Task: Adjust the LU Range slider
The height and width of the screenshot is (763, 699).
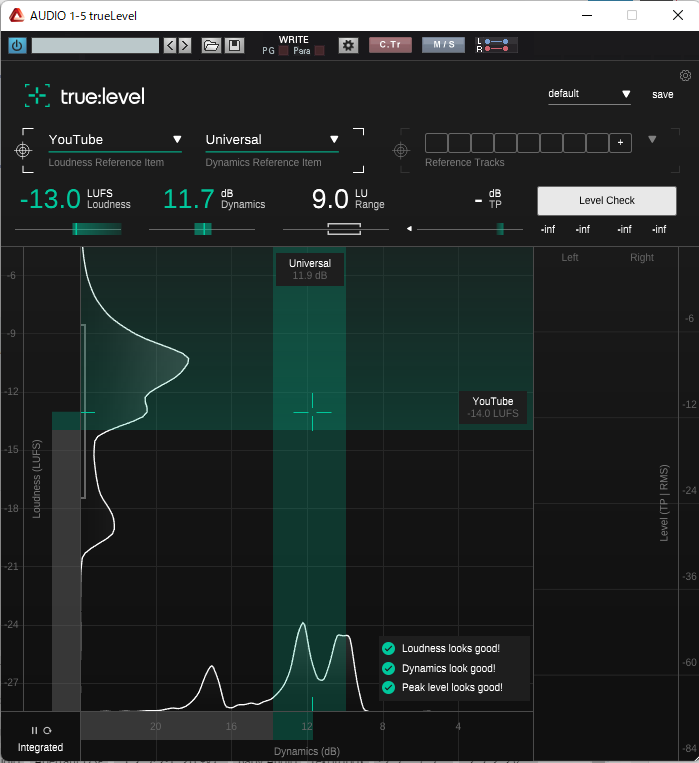Action: [x=336, y=229]
